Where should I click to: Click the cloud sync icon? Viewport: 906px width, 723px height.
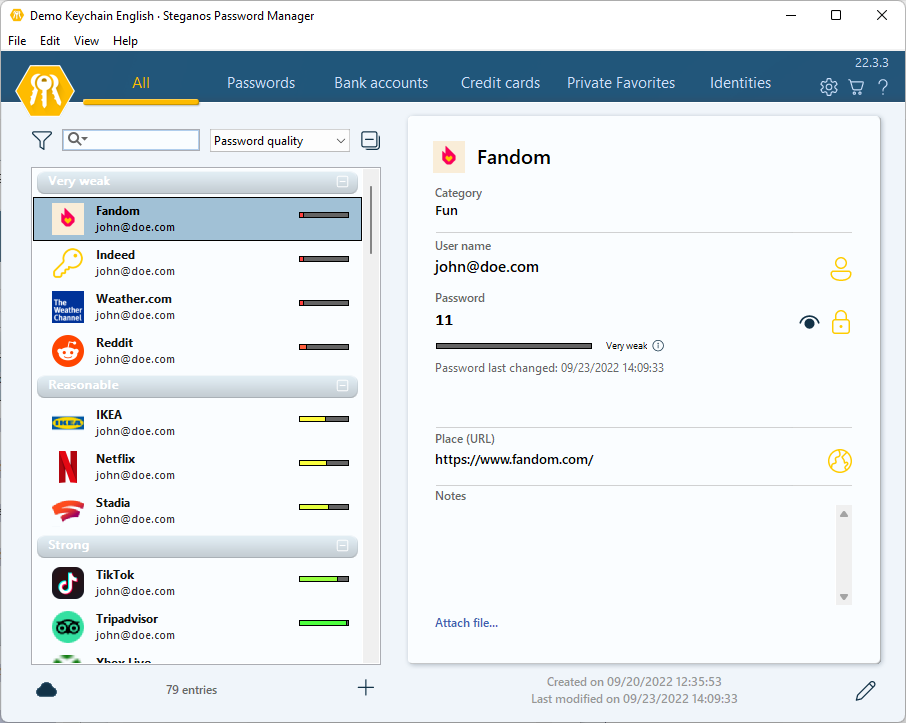(46, 689)
